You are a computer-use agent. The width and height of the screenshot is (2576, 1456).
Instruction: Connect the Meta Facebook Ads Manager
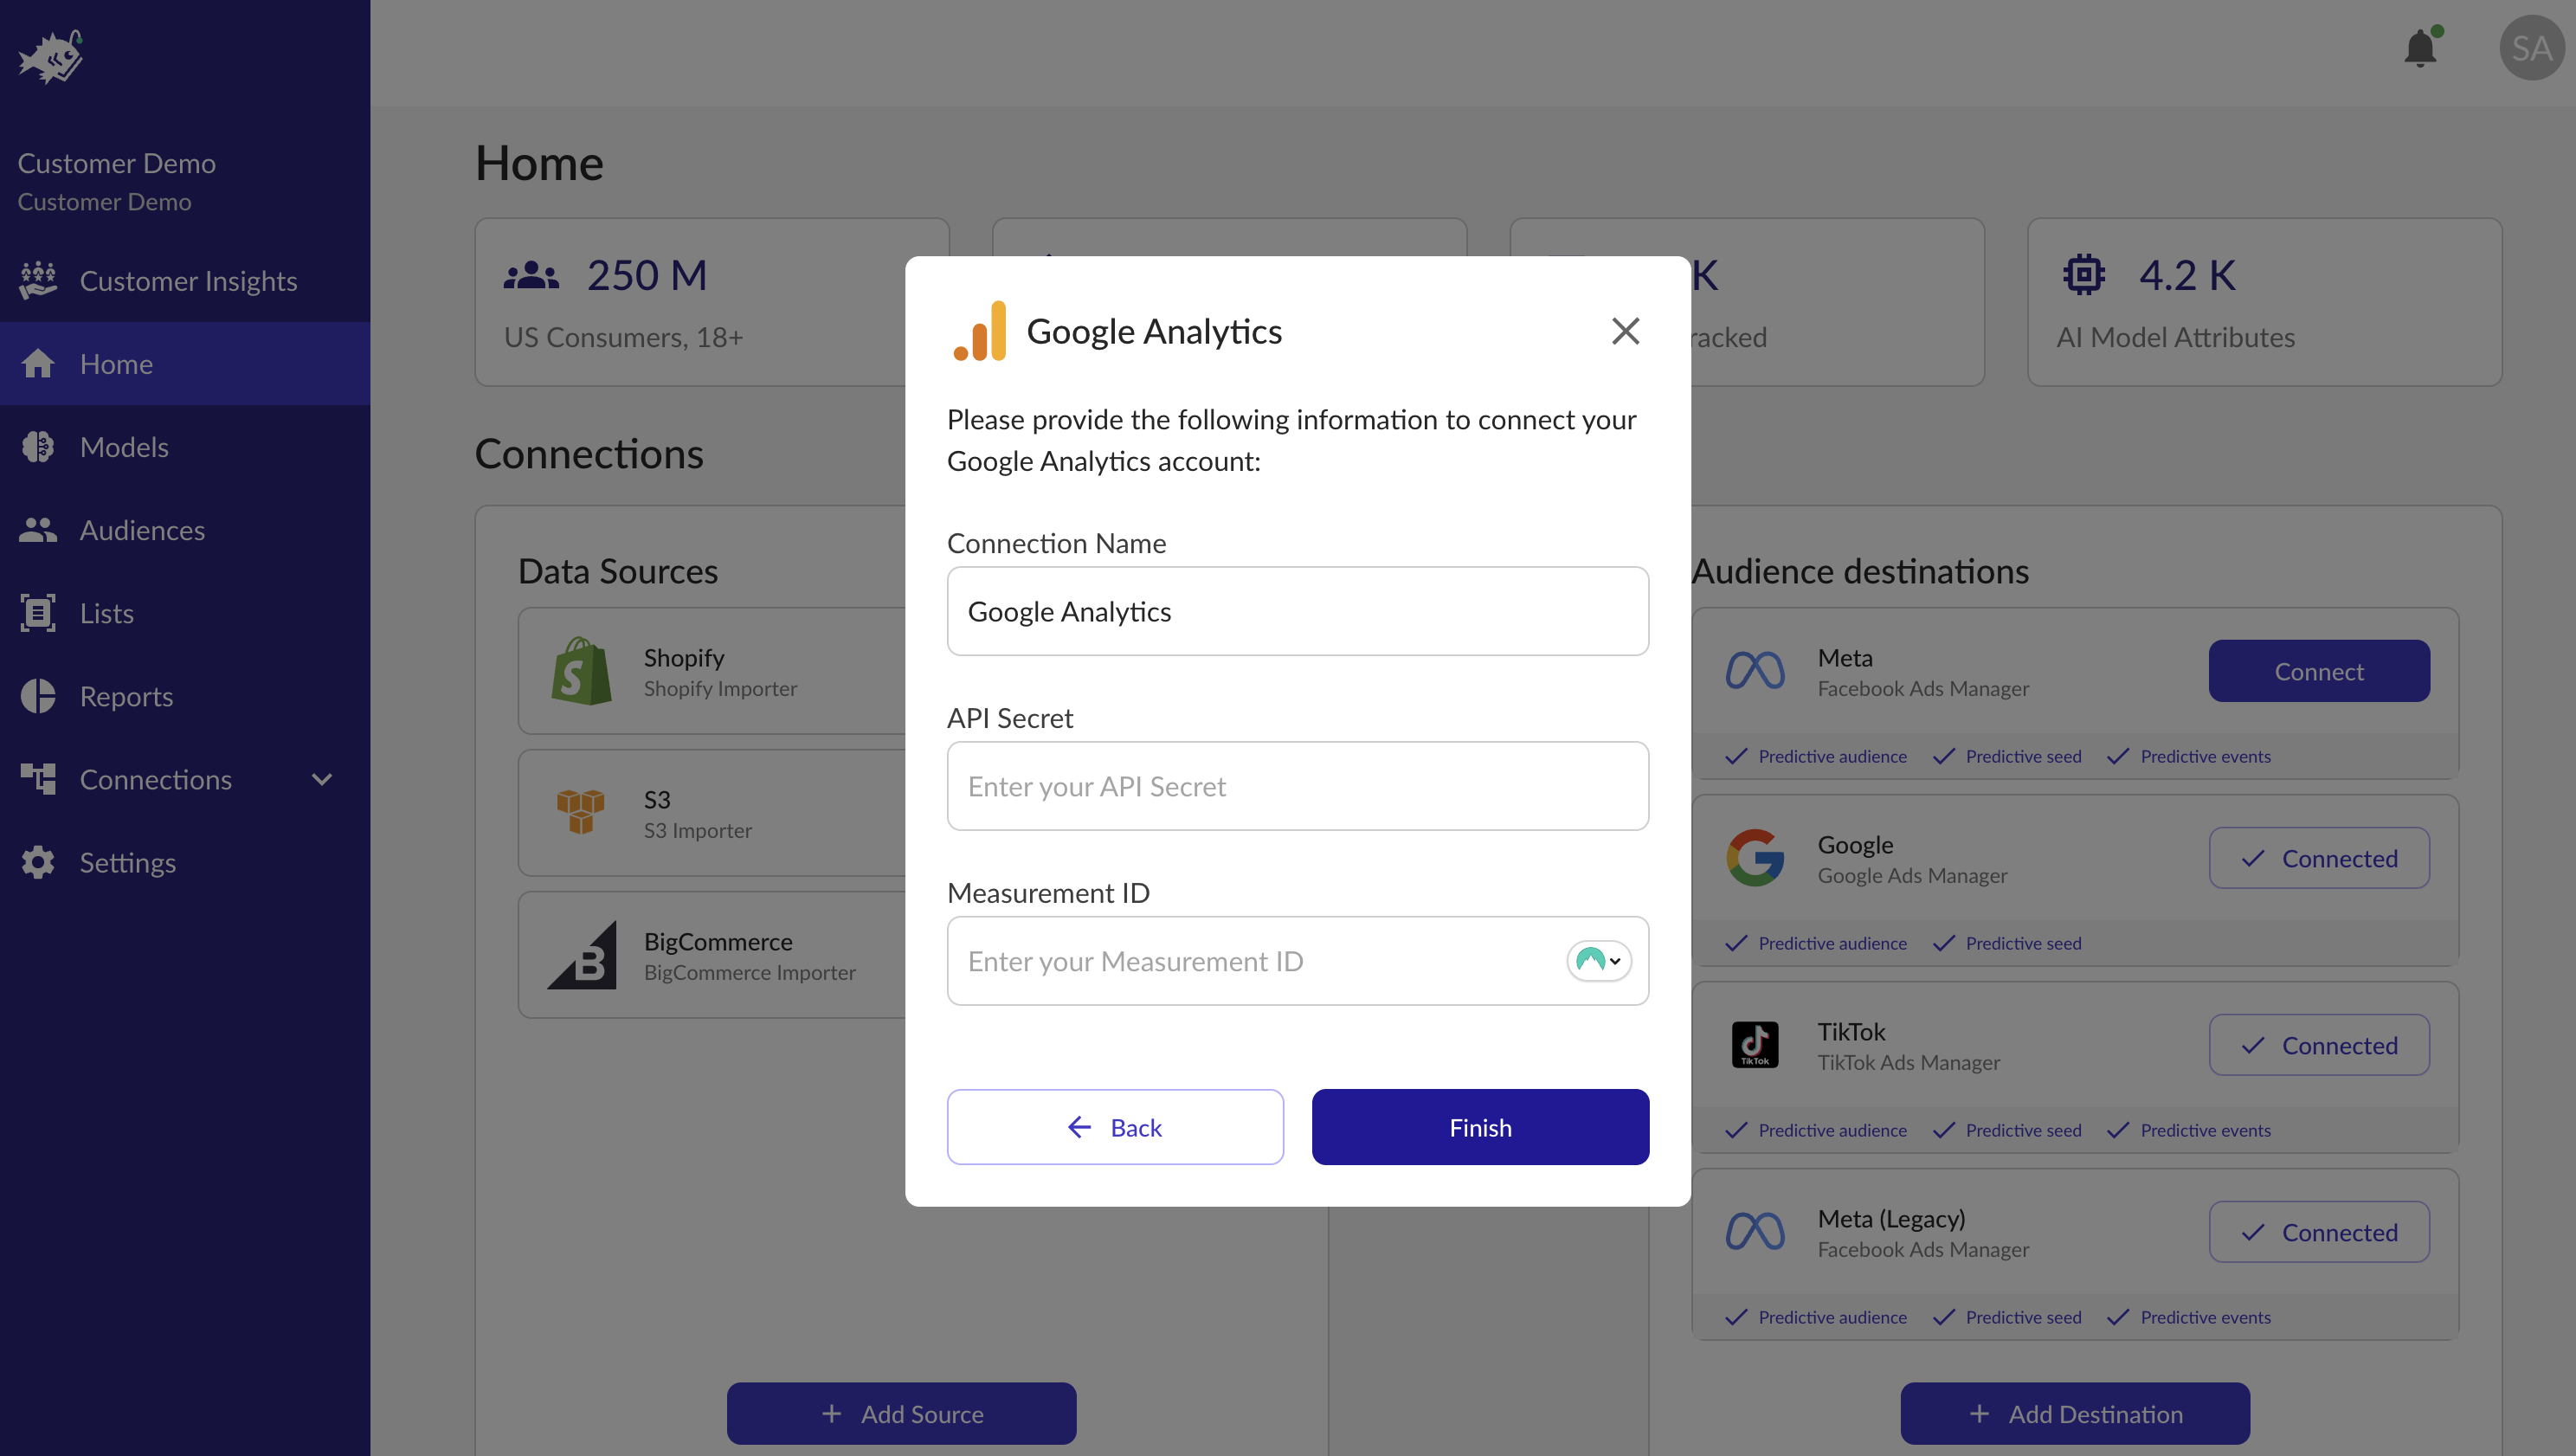coord(2319,671)
